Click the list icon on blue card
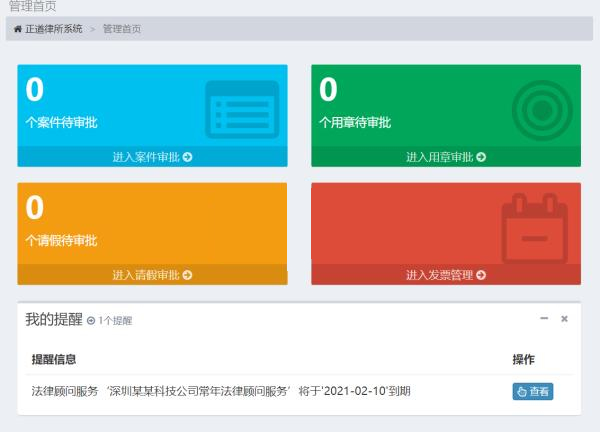The height and width of the screenshot is (432, 600). coord(241,108)
